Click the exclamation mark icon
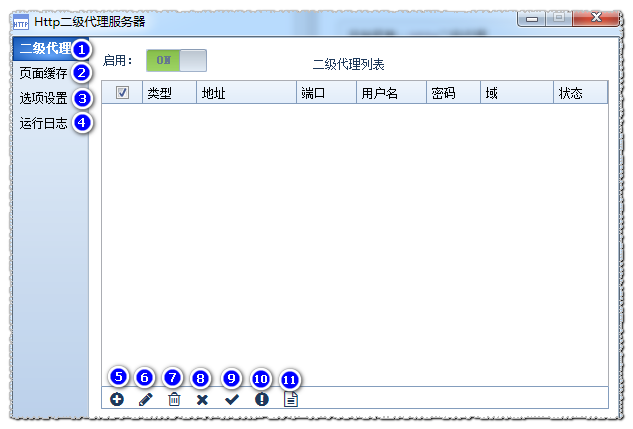The image size is (633, 429). (x=262, y=399)
